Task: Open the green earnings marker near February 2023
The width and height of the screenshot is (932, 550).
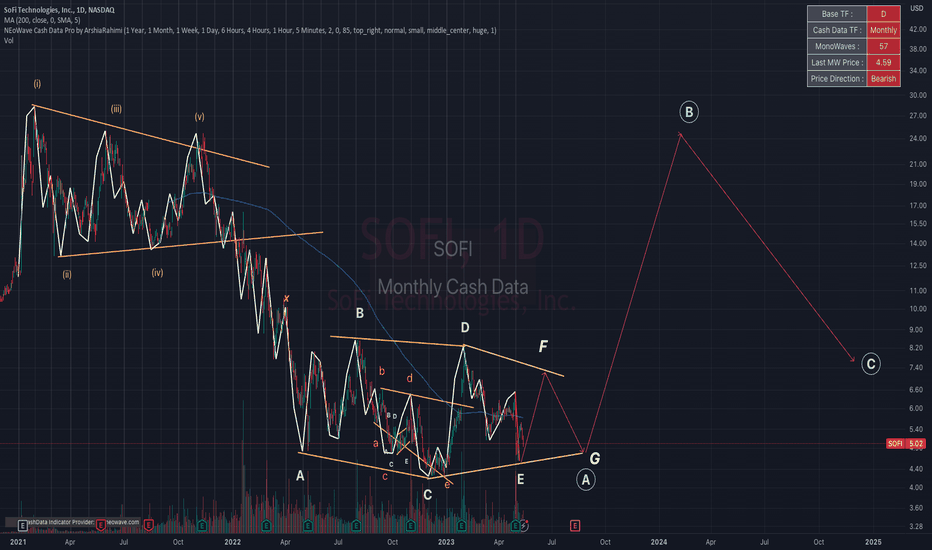Action: (462, 526)
